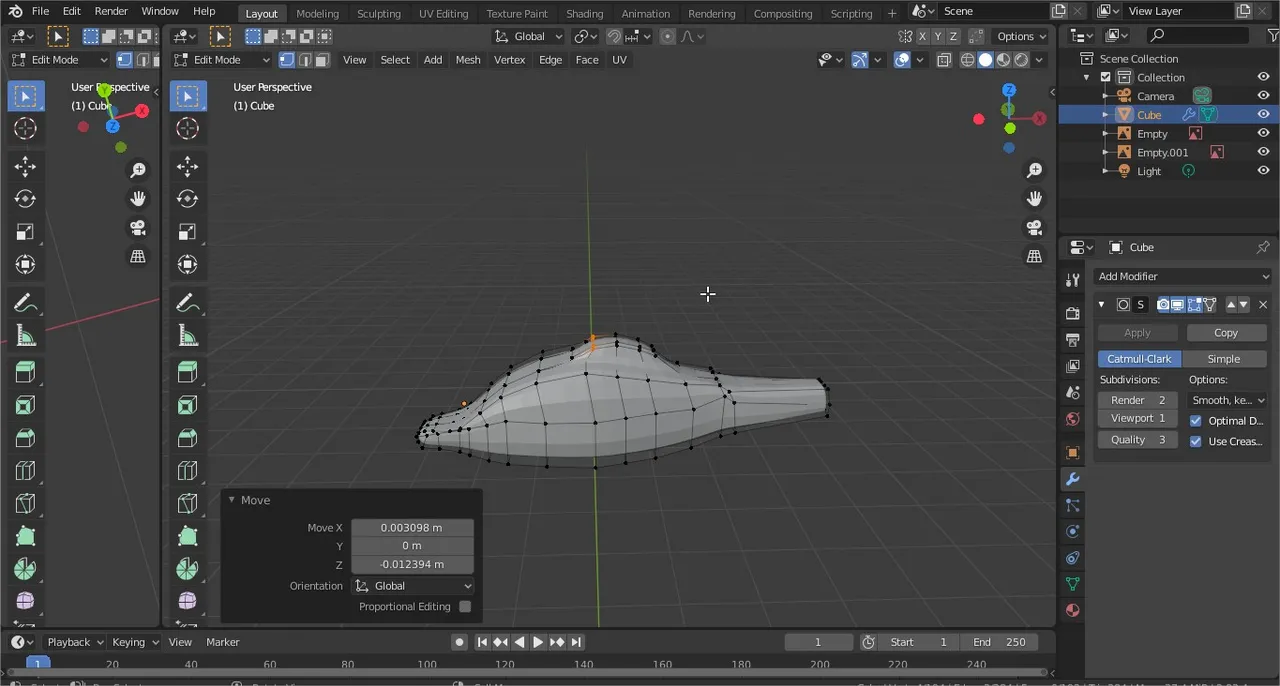Screen dimensions: 1280x686
Task: Click the Viewport subdivisions value field
Action: [1138, 418]
